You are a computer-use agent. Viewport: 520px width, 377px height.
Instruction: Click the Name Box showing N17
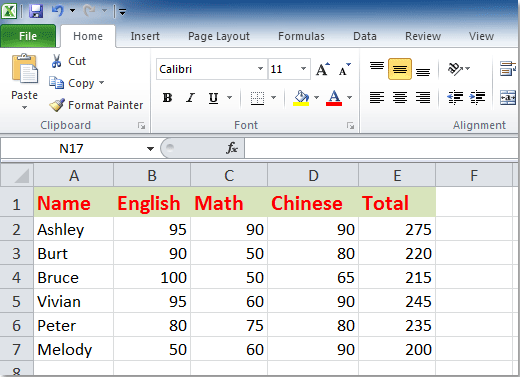point(71,148)
